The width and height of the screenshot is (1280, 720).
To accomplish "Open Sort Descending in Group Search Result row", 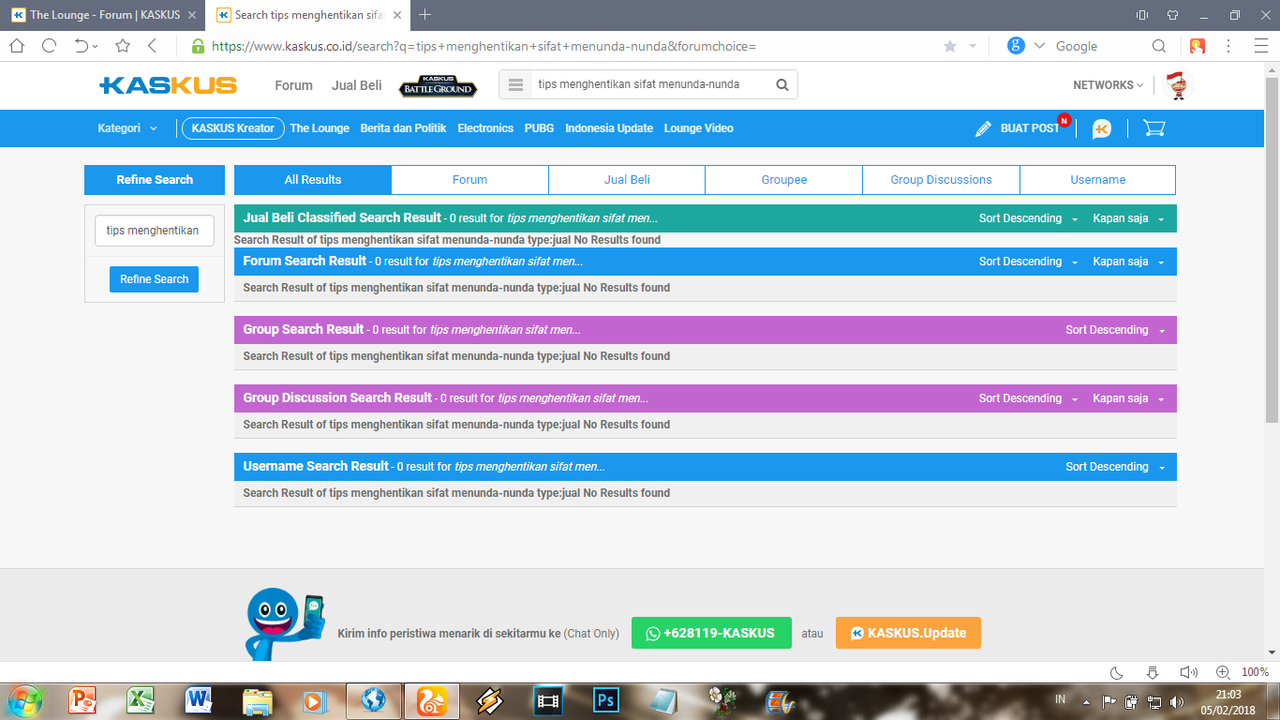I will point(1115,330).
